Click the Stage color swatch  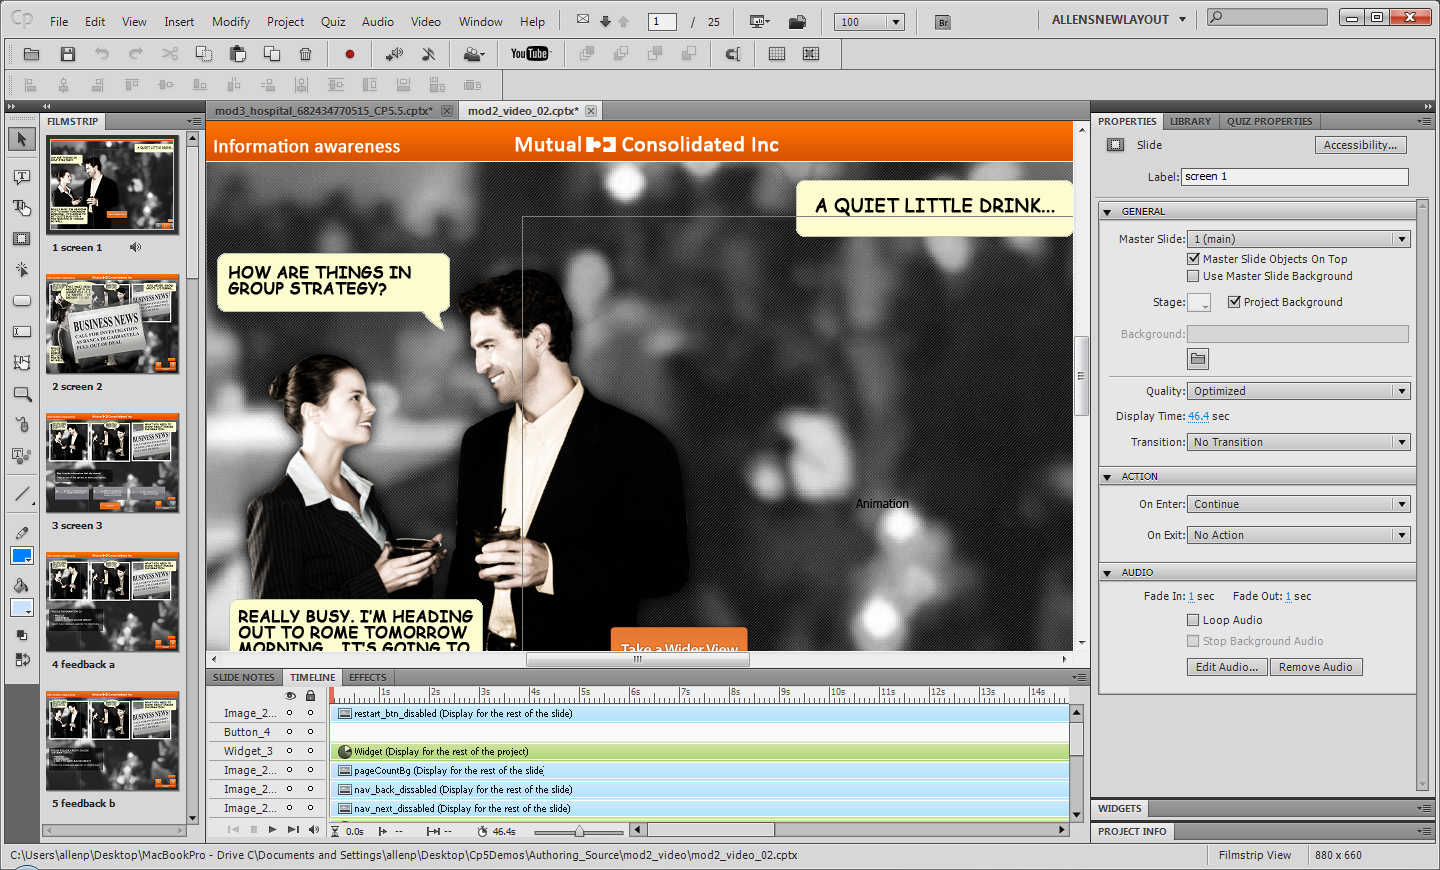[x=1198, y=302]
